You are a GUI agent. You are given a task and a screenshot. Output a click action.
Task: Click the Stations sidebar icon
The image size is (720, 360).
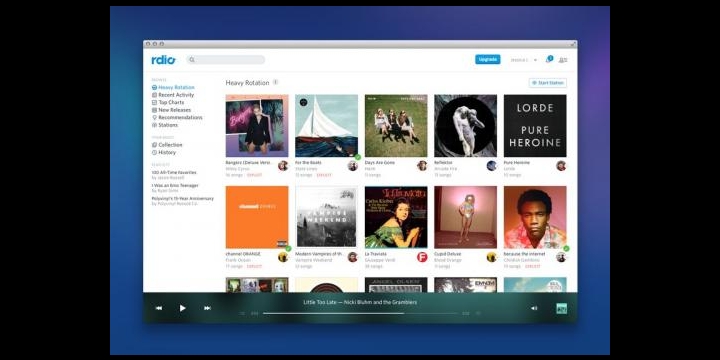pos(154,125)
